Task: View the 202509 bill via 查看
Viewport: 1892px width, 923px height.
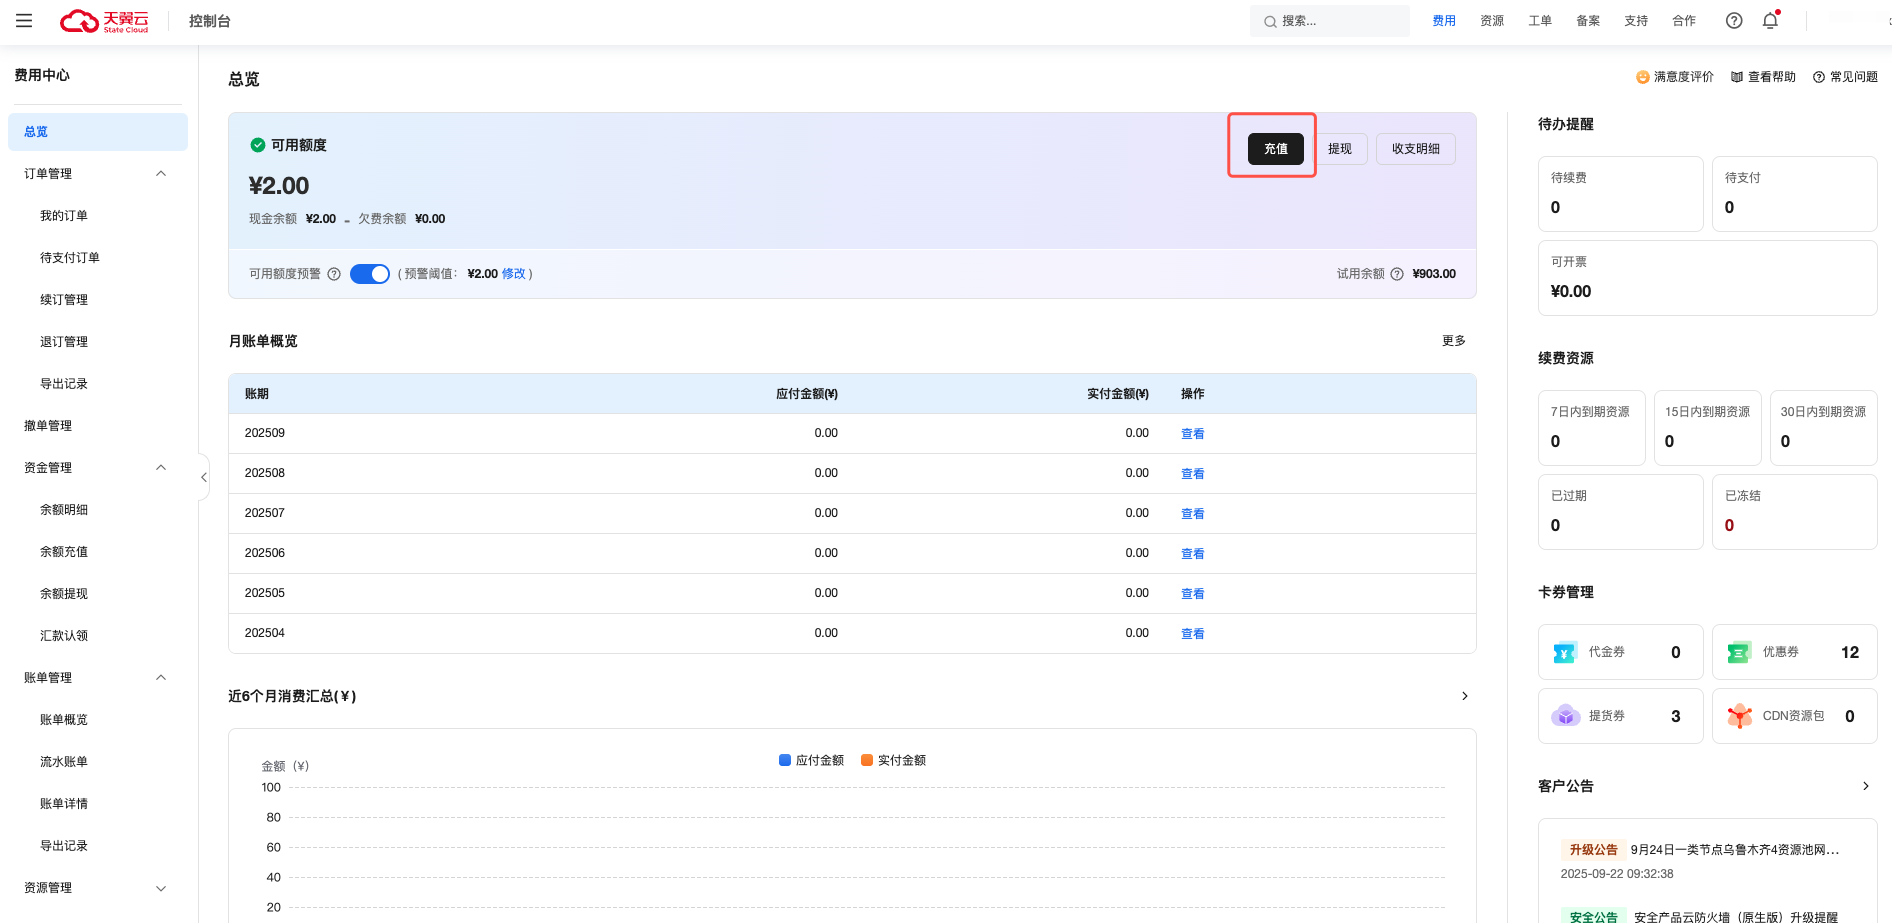Action: [x=1192, y=434]
